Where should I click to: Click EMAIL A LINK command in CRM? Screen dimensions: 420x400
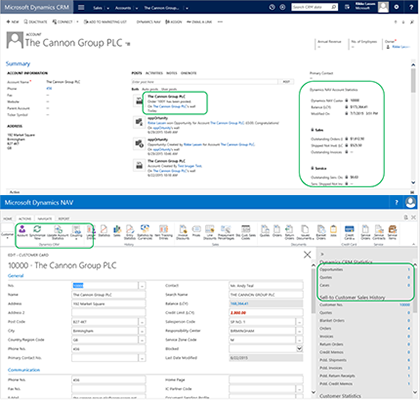(199, 22)
